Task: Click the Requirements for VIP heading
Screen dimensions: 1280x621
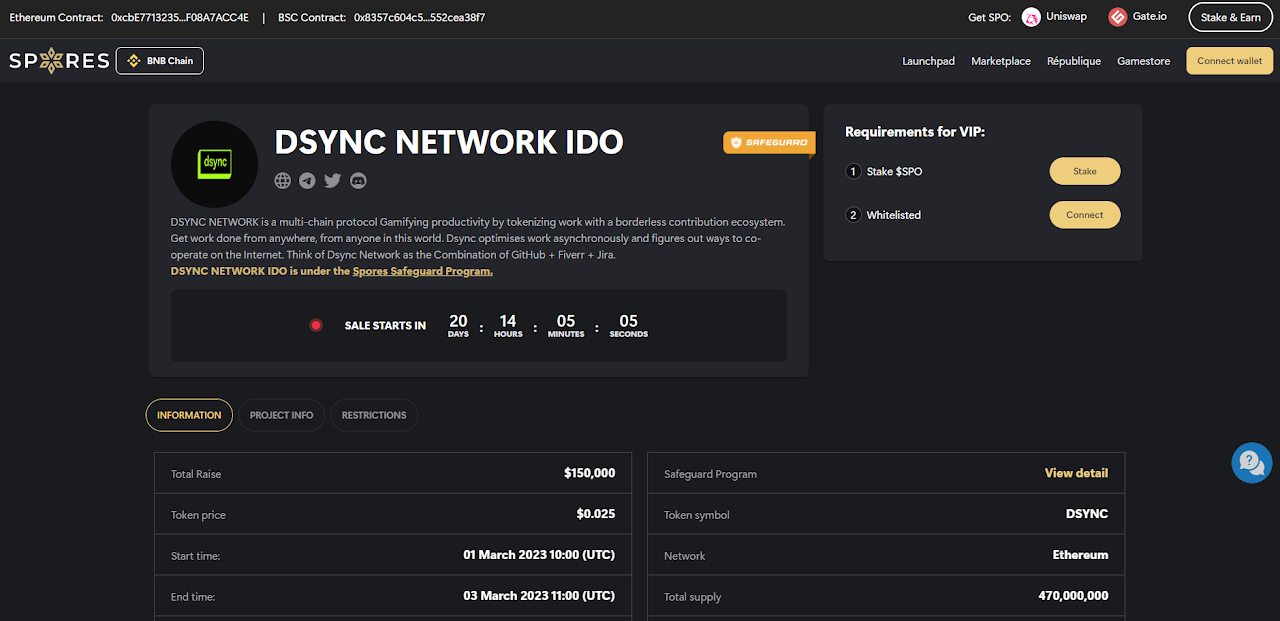Action: click(915, 132)
